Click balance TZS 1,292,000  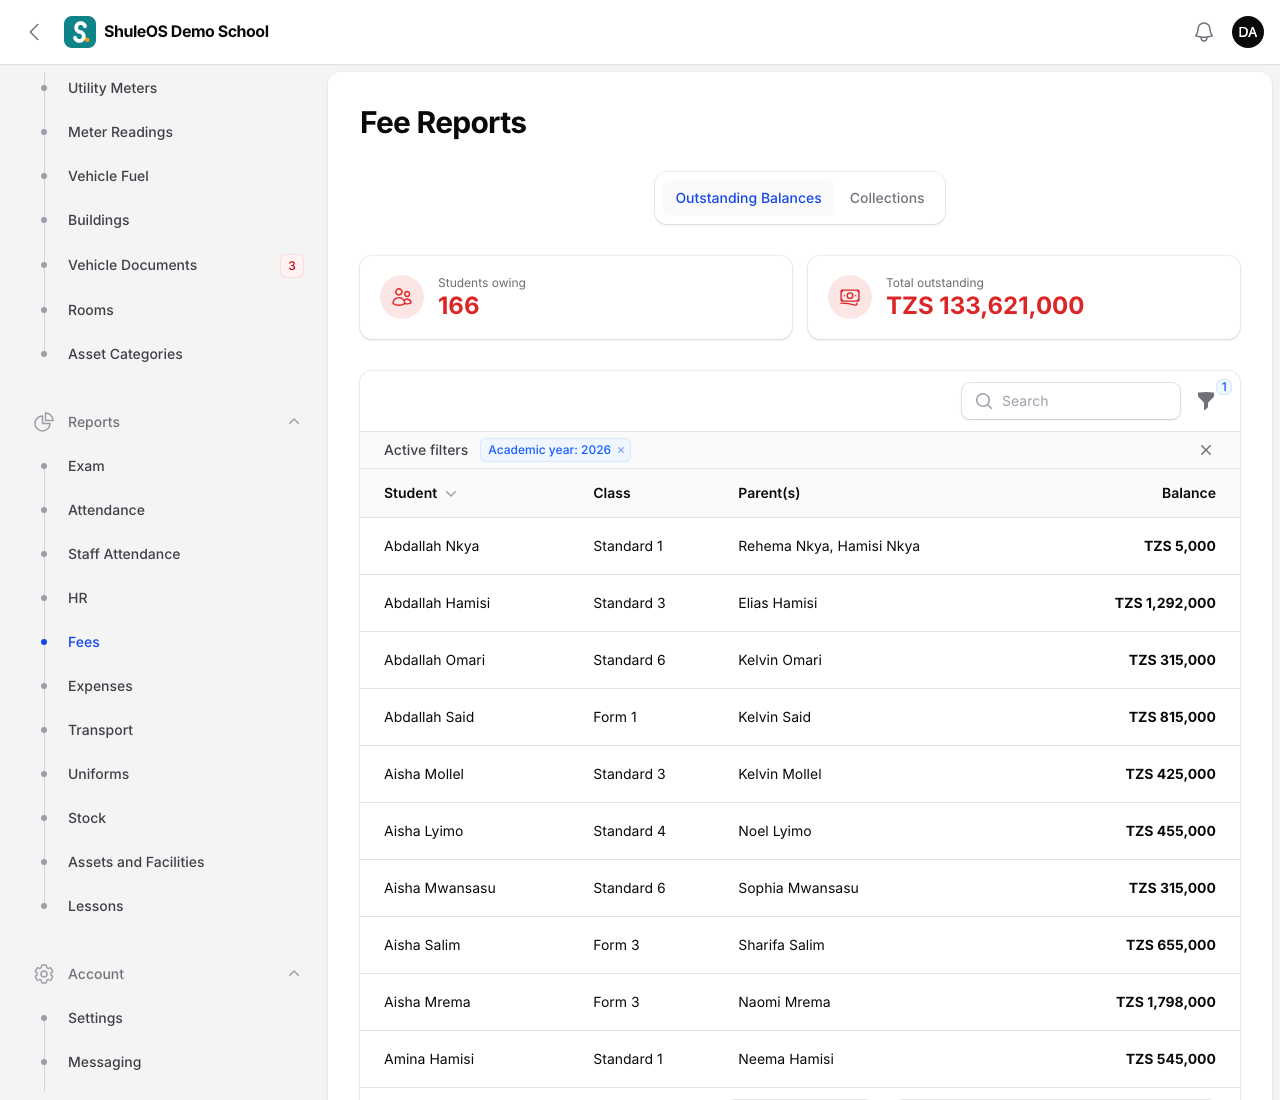click(1165, 603)
